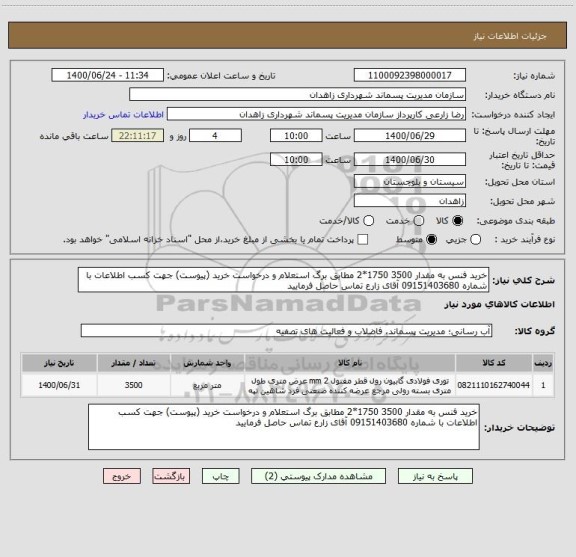Click the پاسخ به نیاز button
This screenshot has height=557, width=576.
tap(435, 476)
